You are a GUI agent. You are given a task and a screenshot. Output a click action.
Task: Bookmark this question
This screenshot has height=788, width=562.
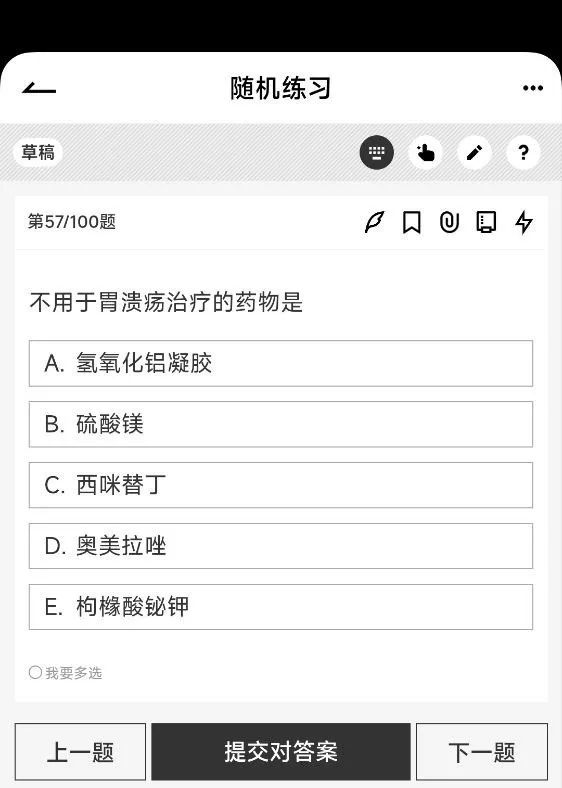pos(412,222)
